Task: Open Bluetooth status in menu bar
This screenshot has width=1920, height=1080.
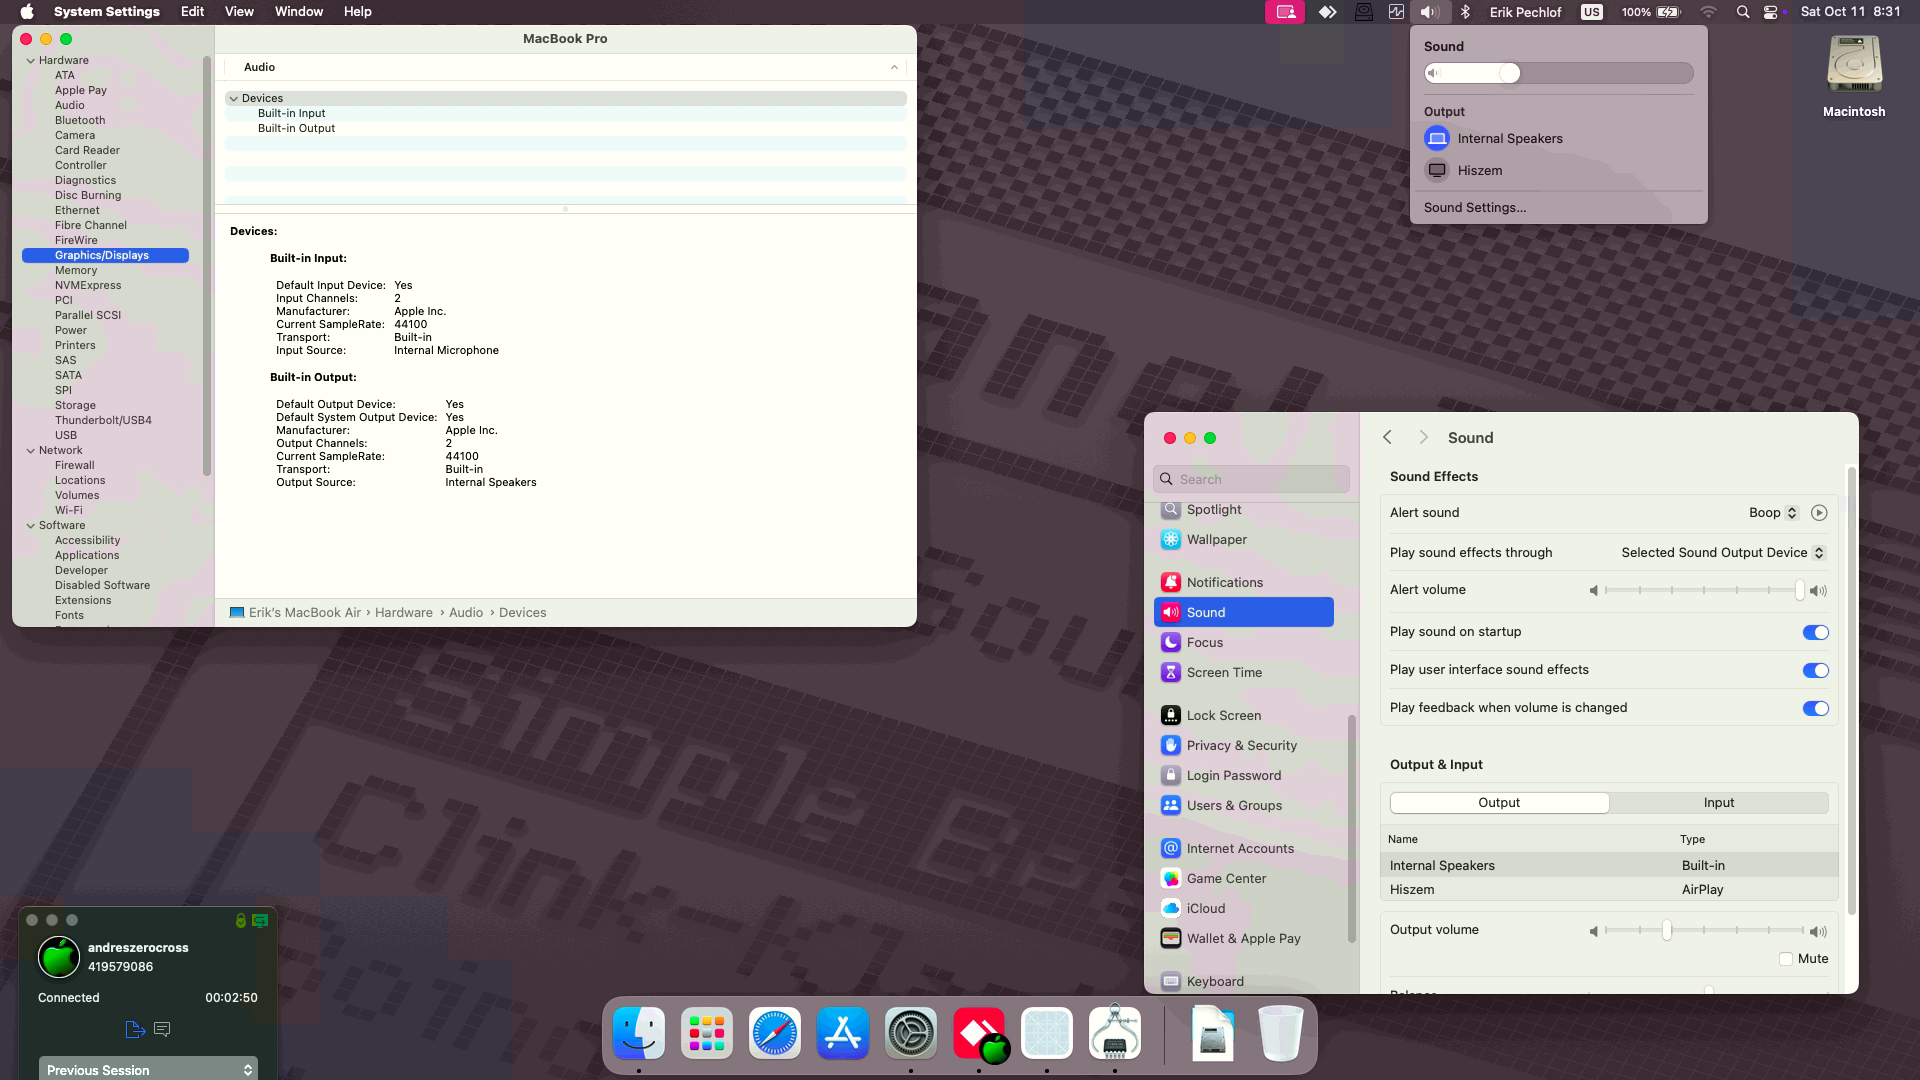Action: (x=1465, y=12)
